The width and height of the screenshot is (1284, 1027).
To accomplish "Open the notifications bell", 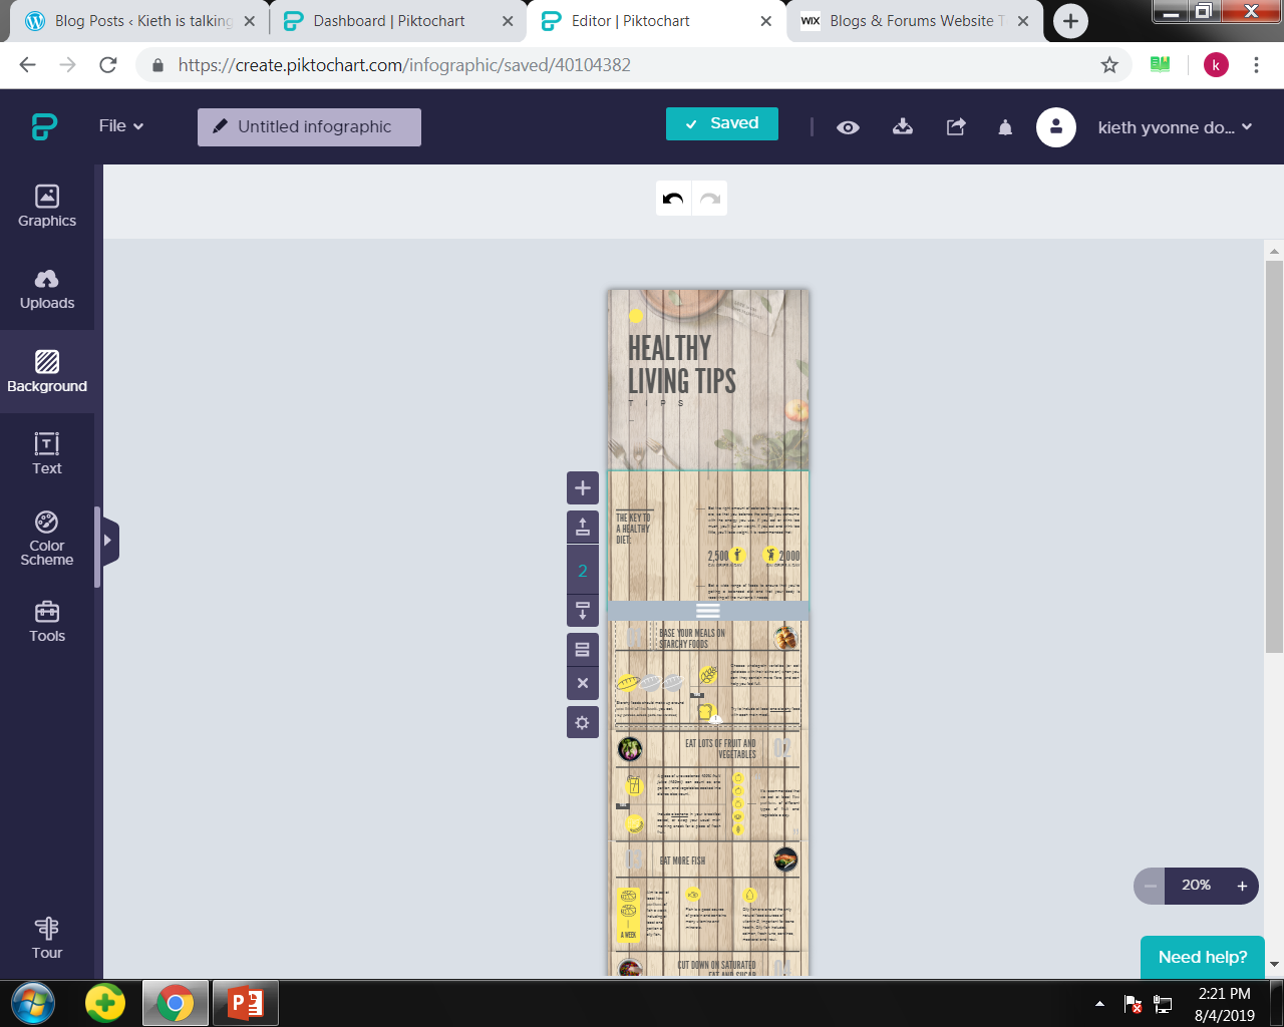I will click(x=1005, y=128).
